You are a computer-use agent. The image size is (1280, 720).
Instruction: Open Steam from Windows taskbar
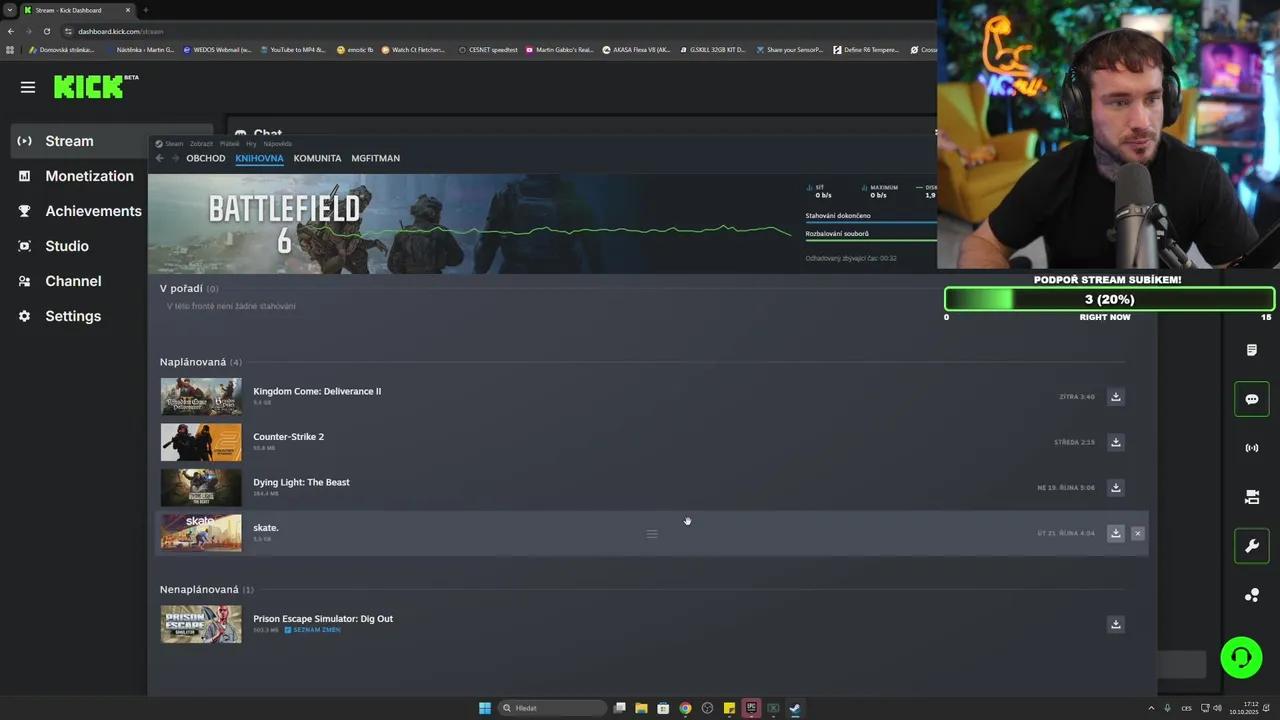coord(795,708)
